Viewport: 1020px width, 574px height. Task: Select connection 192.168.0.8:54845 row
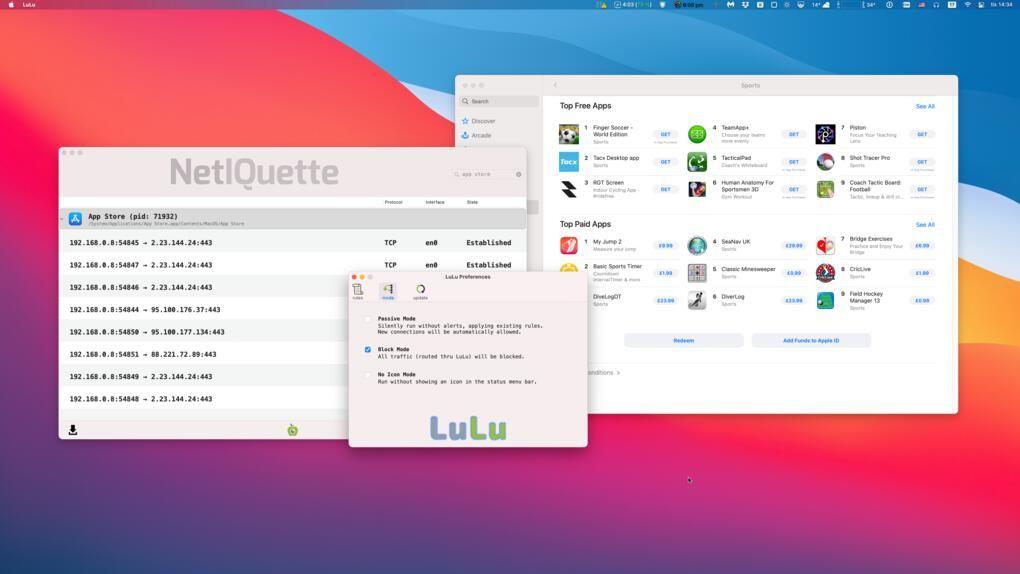[x=293, y=243]
